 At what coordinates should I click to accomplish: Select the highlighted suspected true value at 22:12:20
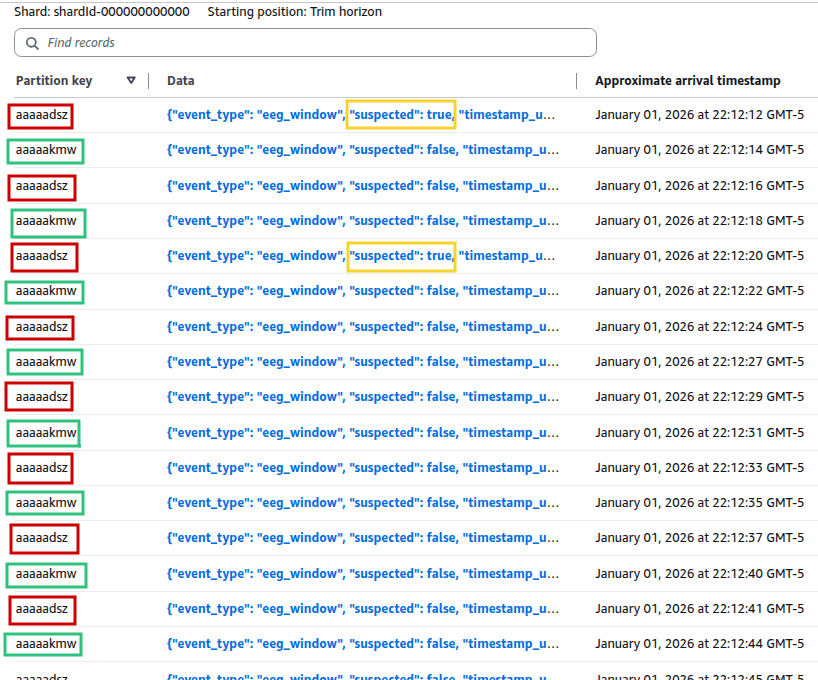coord(401,255)
